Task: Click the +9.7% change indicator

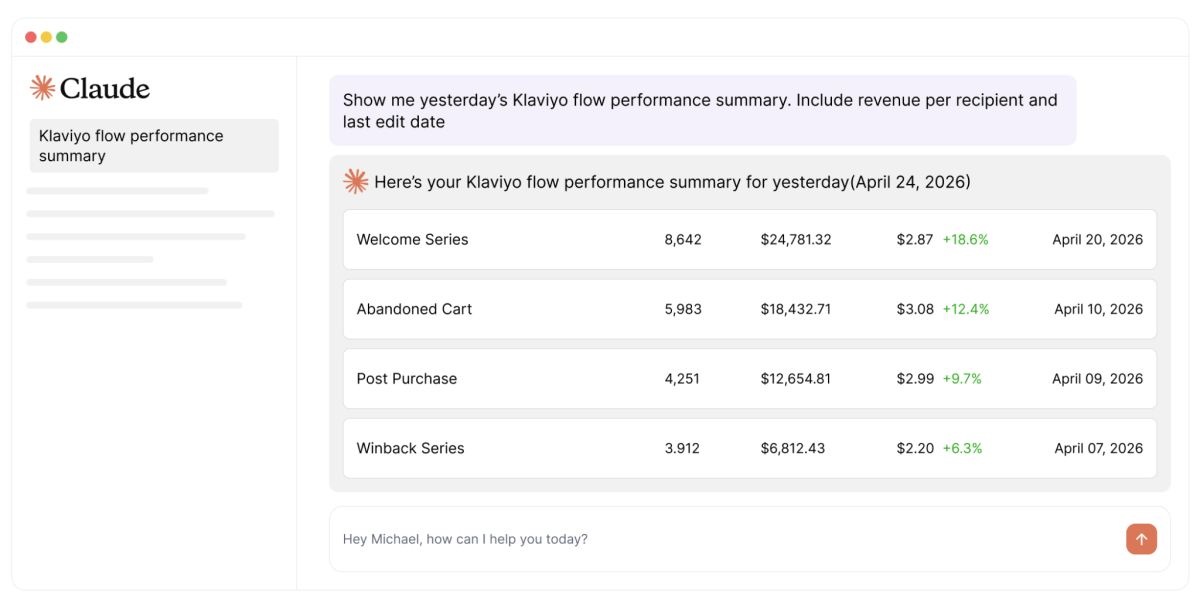Action: coord(962,379)
